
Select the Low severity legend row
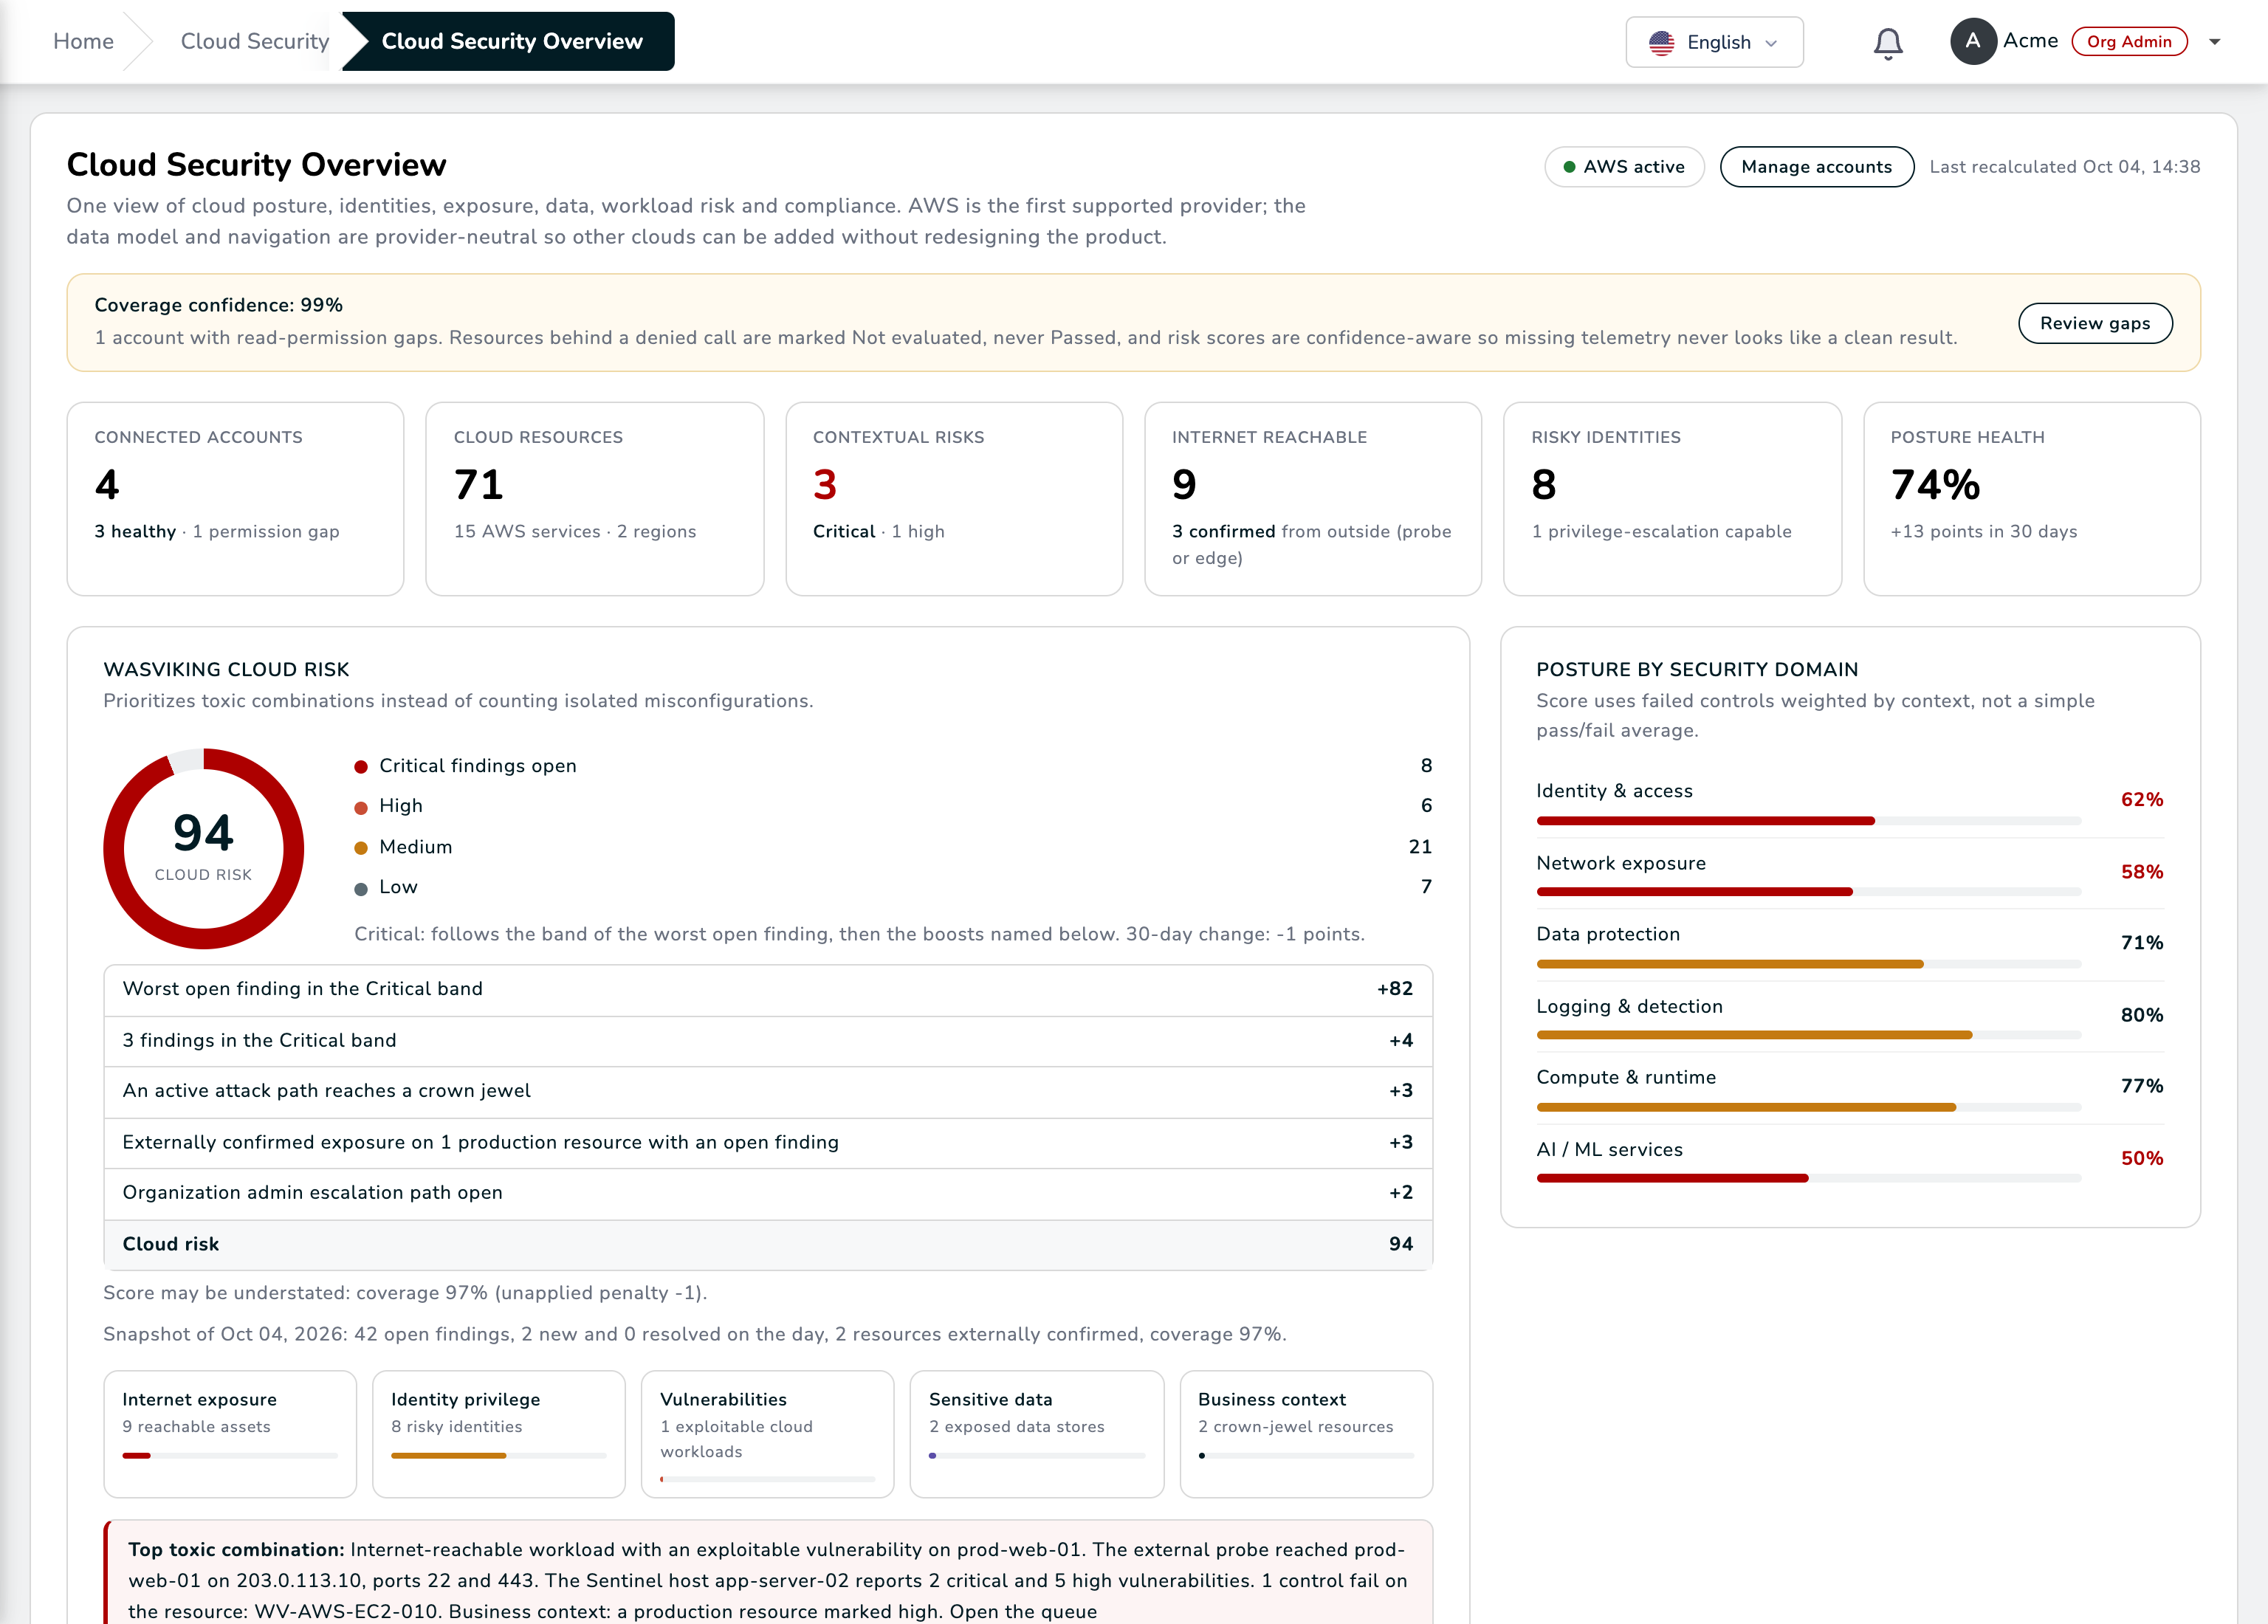pos(893,887)
